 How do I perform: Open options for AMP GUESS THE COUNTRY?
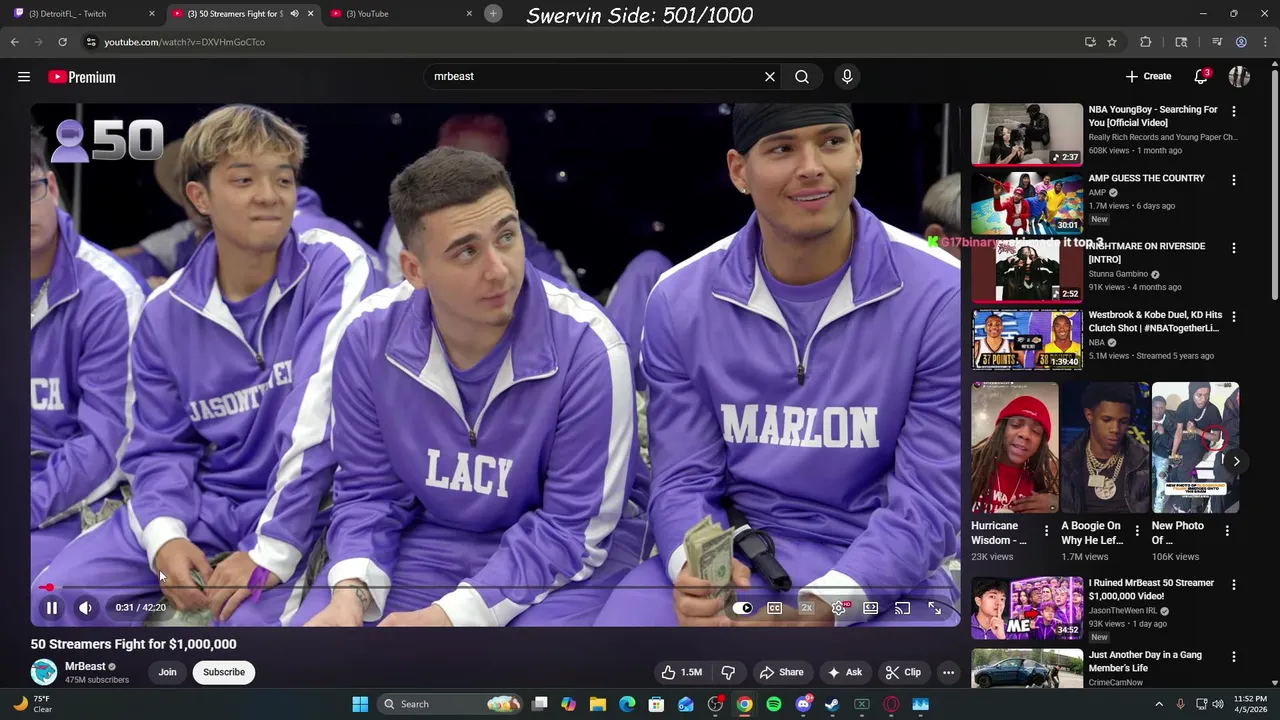(x=1233, y=180)
